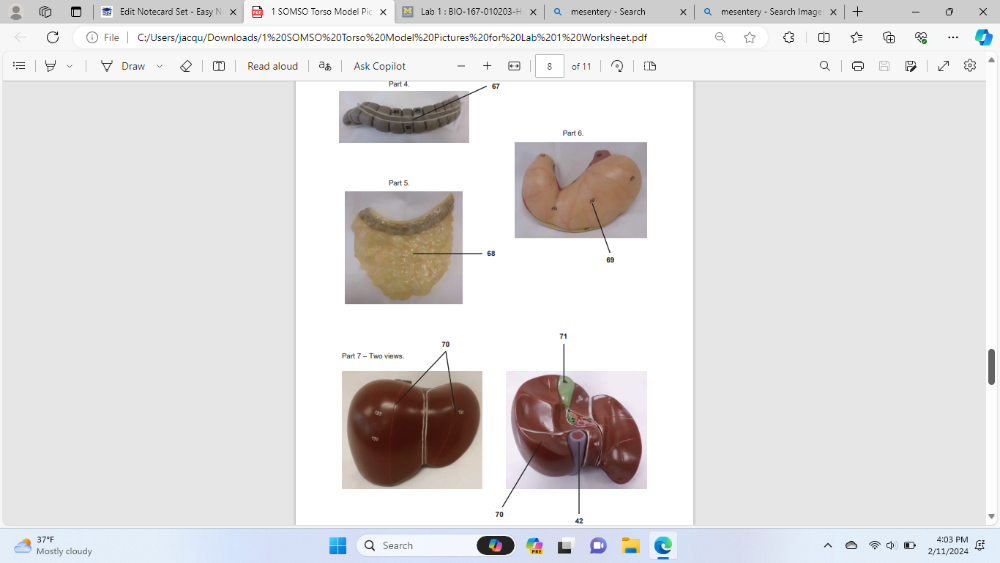1000x563 pixels.
Task: Enter full screen PDF view
Action: coord(943,66)
